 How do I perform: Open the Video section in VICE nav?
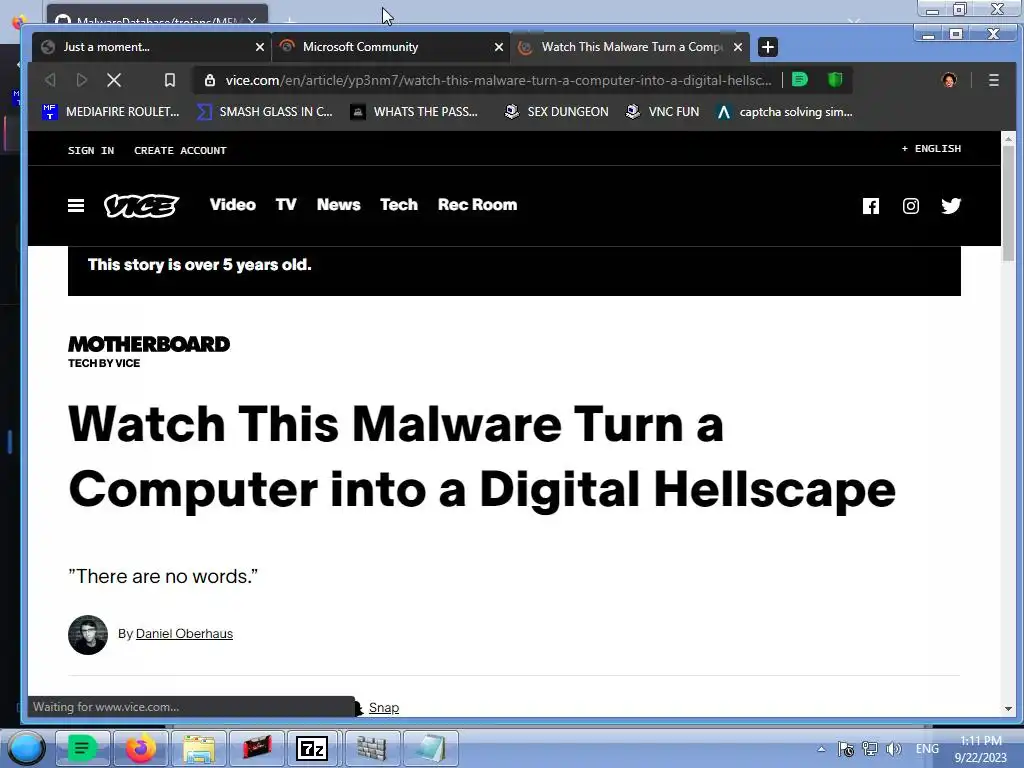pos(232,204)
